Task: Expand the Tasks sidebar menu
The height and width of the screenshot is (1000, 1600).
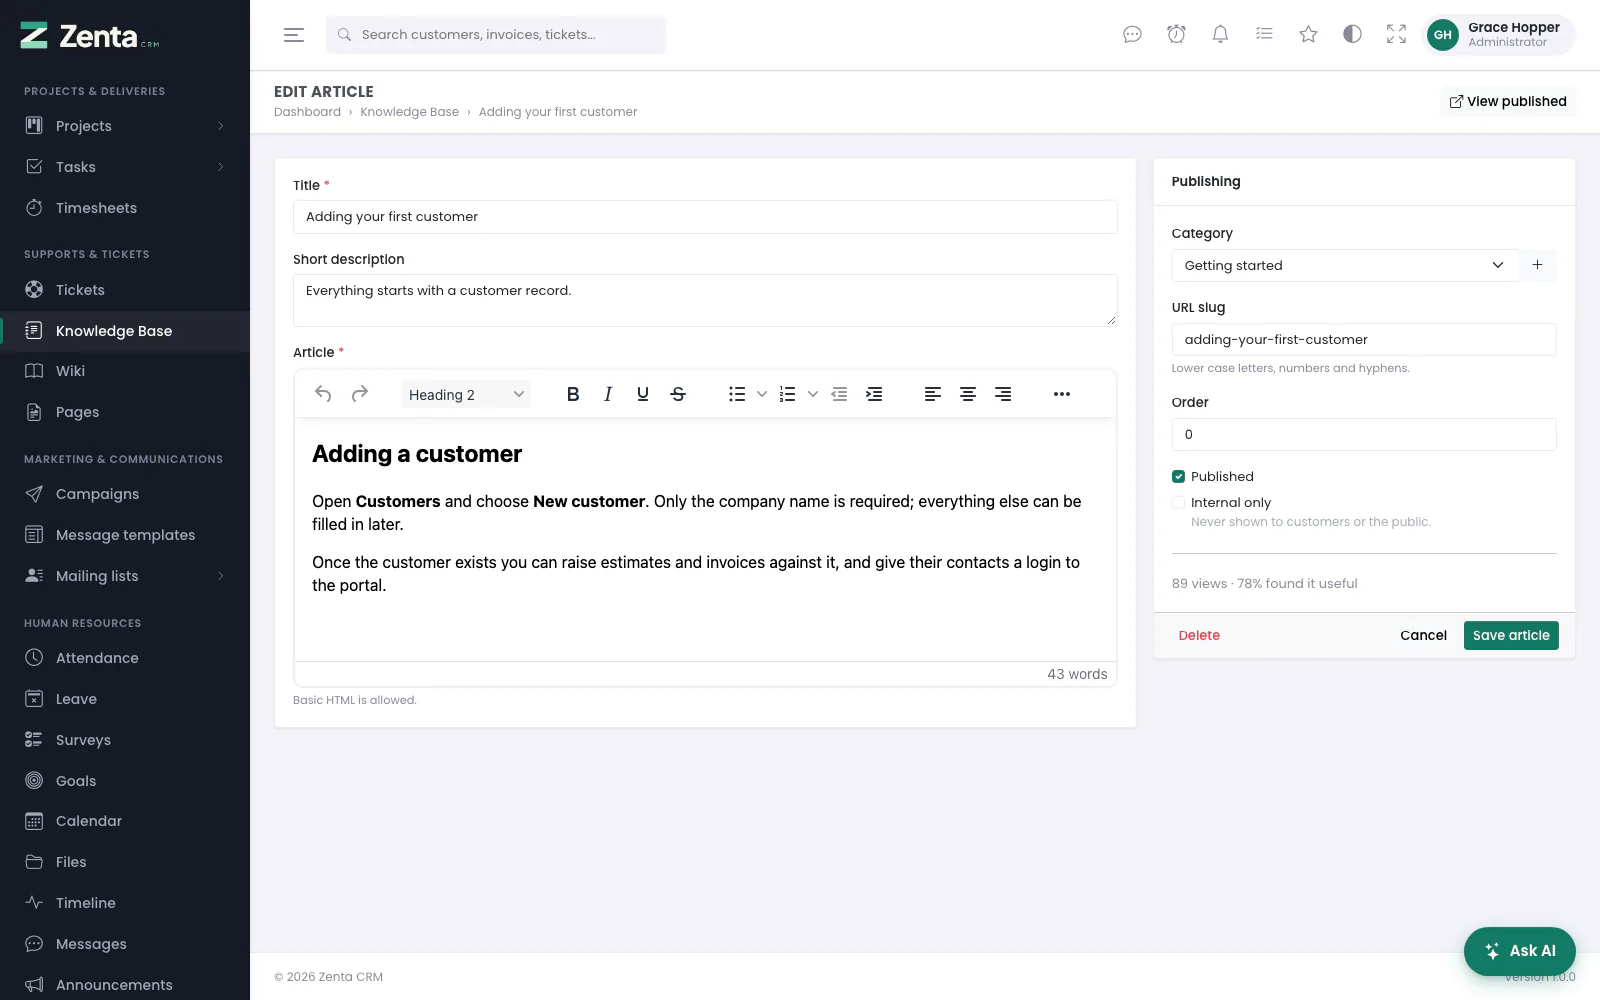Action: 125,167
